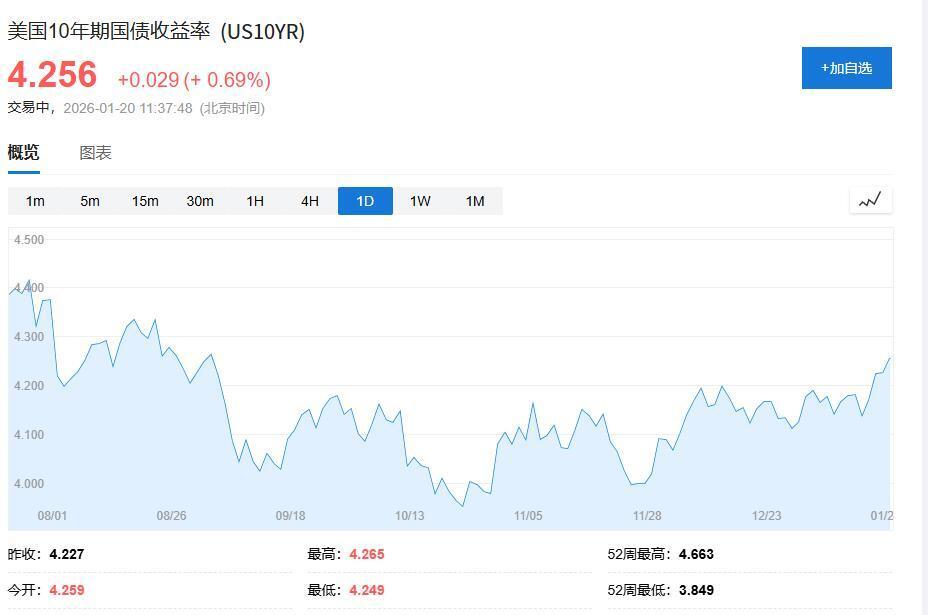Screen dimensions: 928x615
Task: Click the 11/28 date label on chart axis
Action: point(647,516)
